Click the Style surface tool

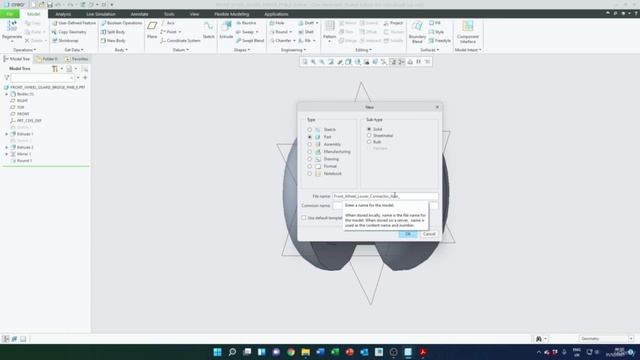[436, 32]
